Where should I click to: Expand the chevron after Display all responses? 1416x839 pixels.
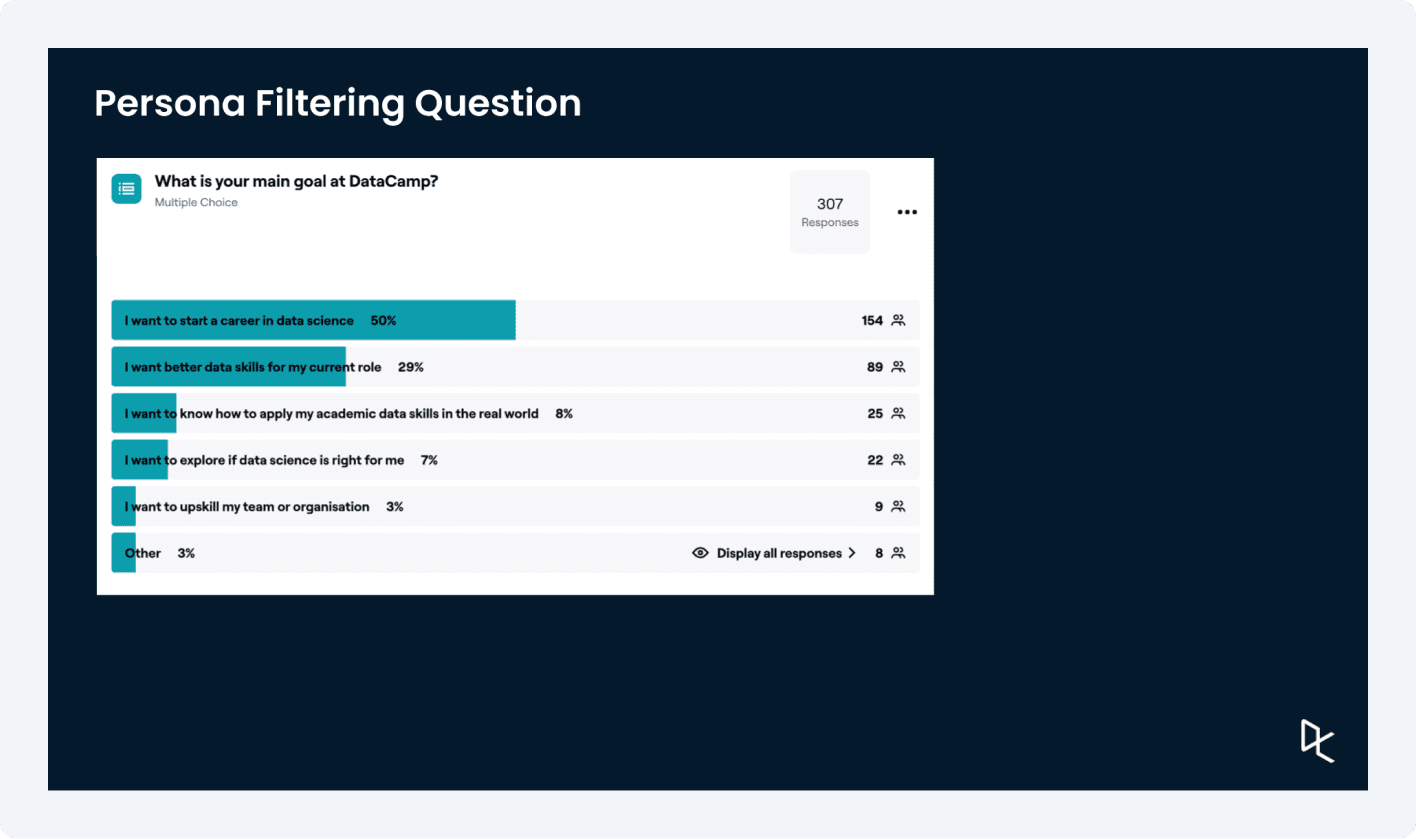point(852,553)
